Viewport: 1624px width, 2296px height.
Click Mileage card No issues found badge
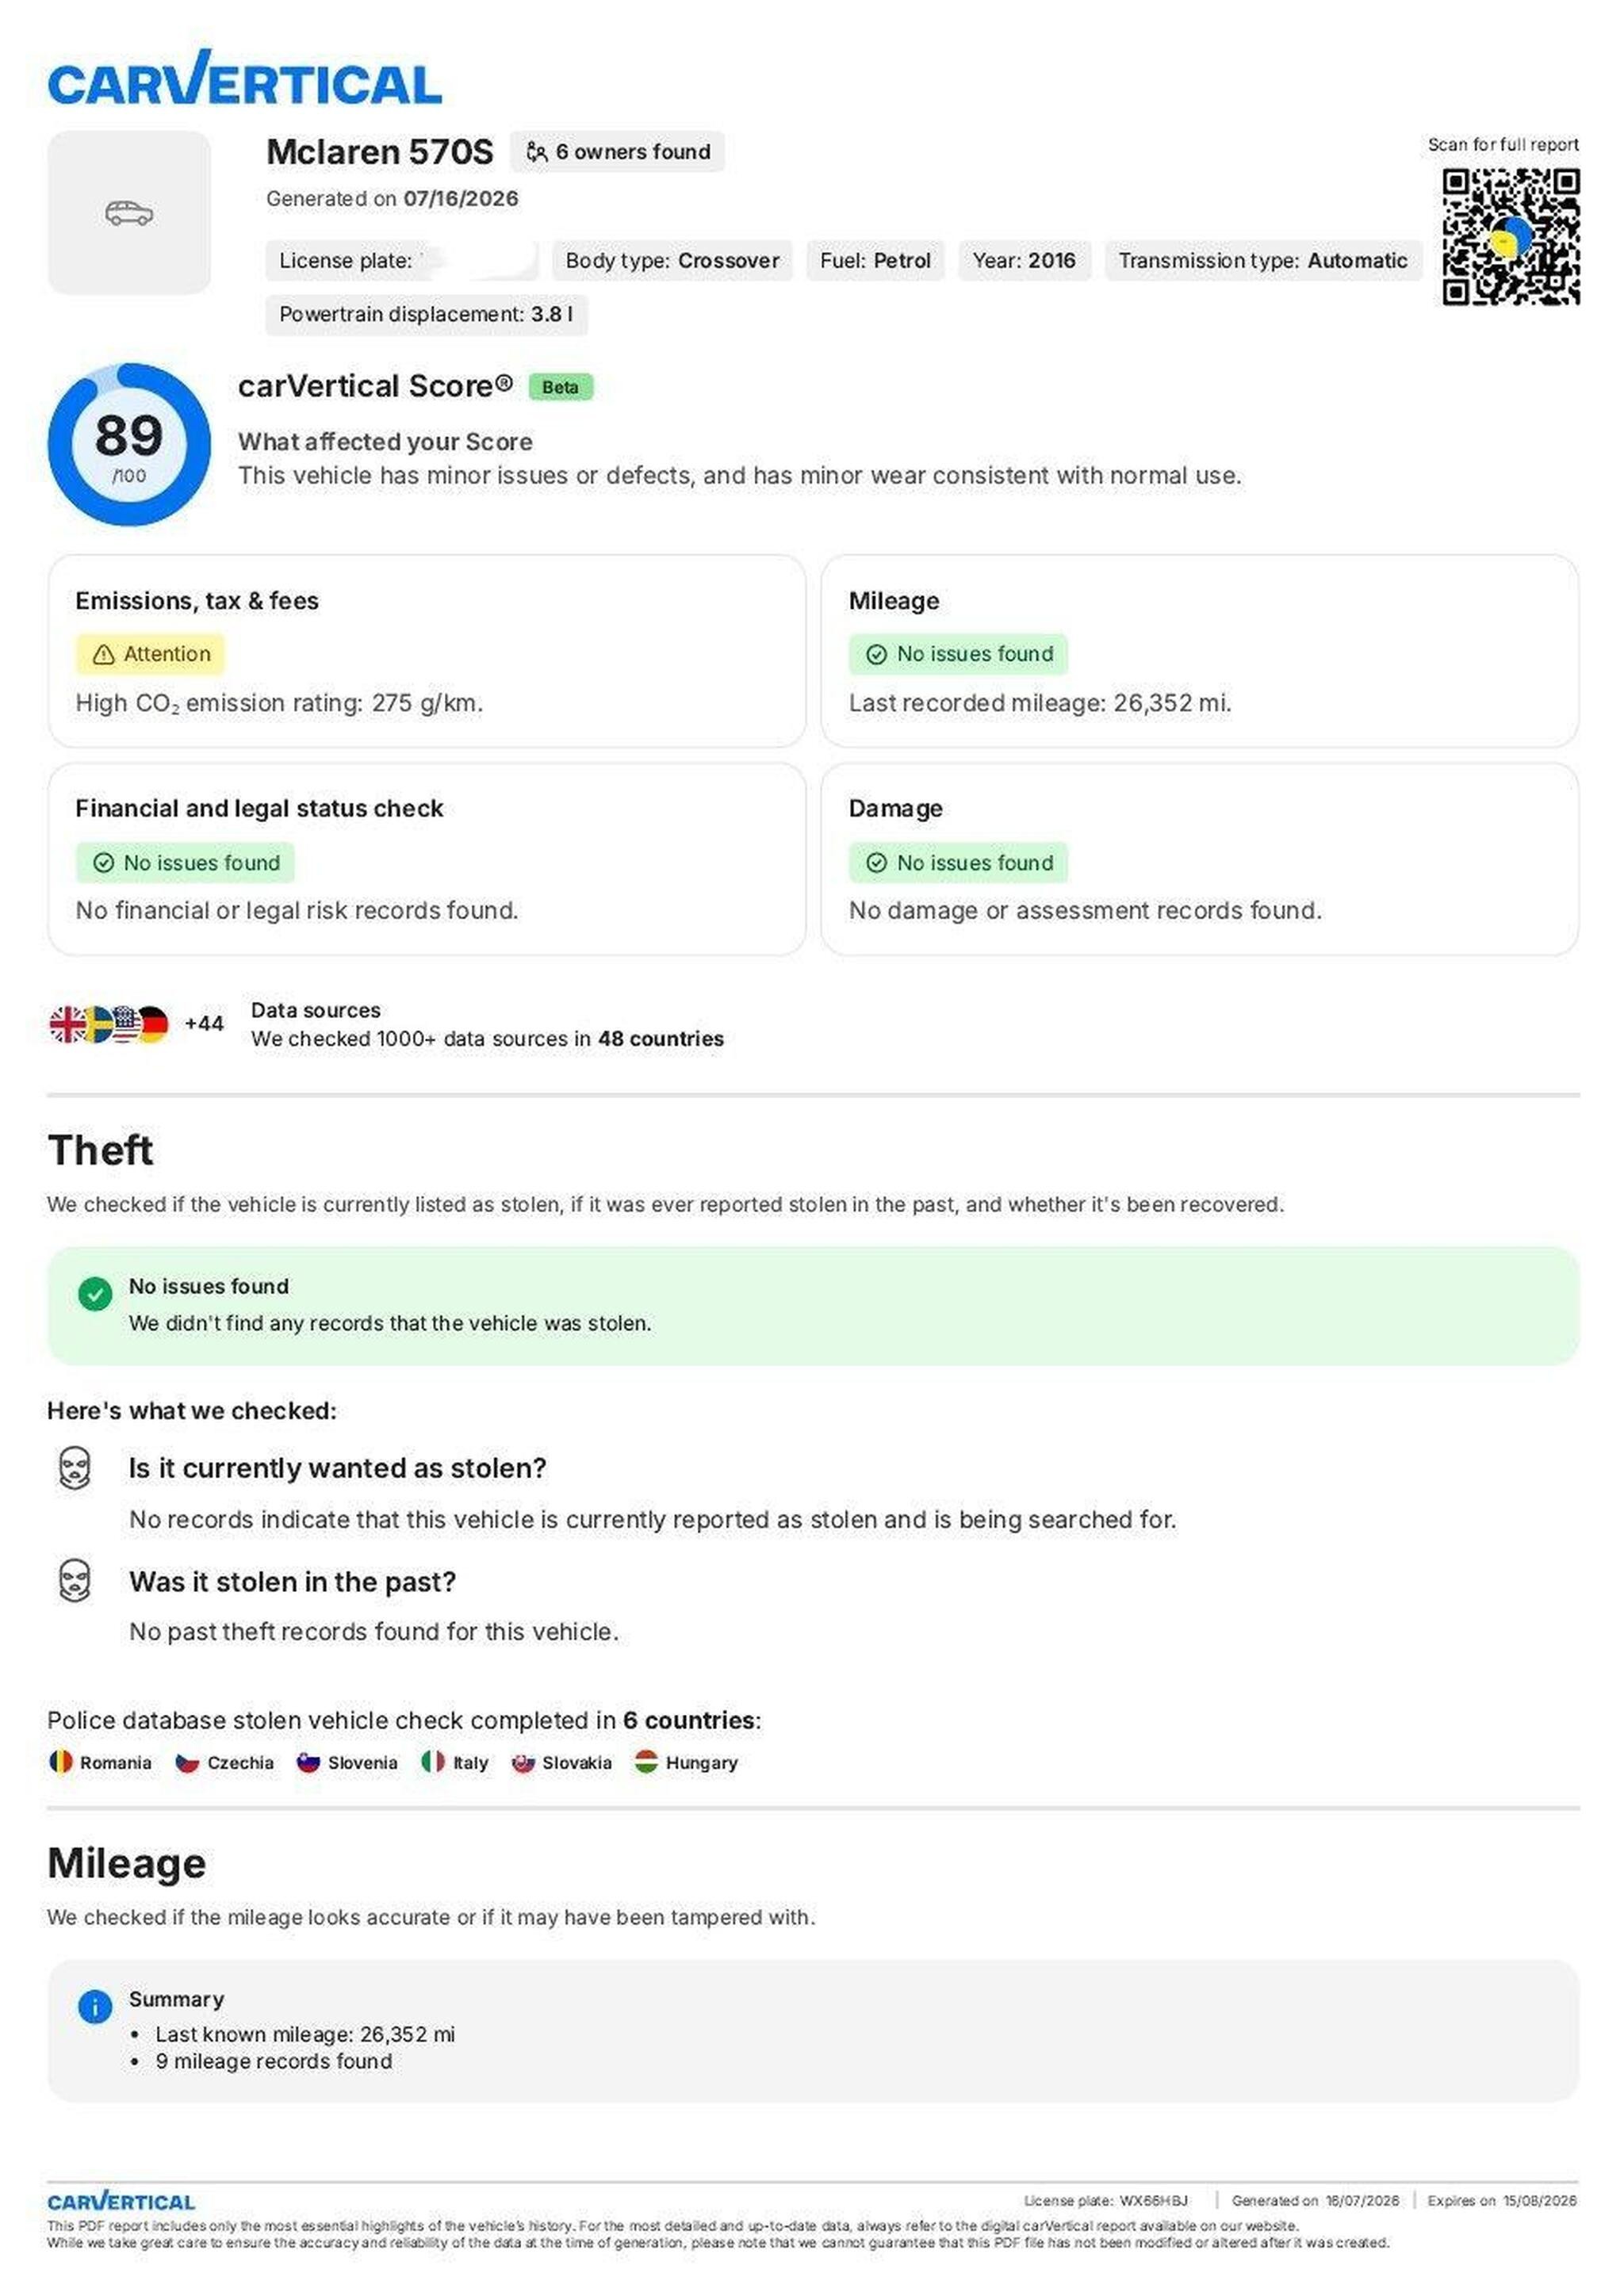(x=958, y=654)
